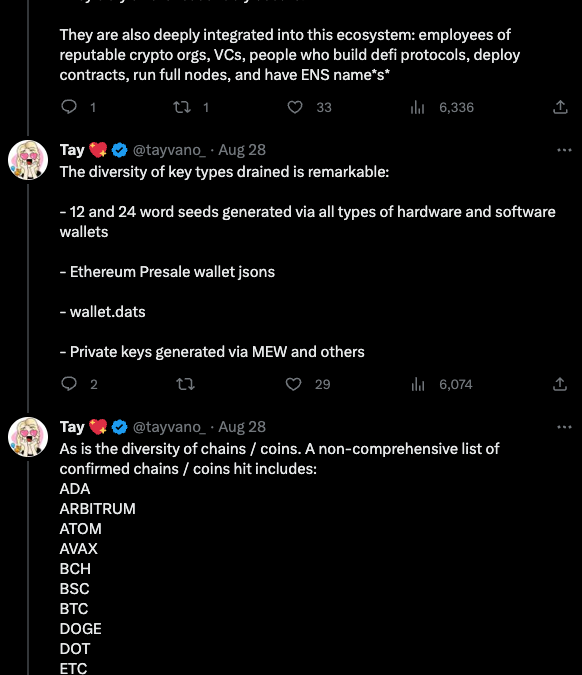Like the tweet with 33 likes
582x675 pixels.
click(x=295, y=107)
